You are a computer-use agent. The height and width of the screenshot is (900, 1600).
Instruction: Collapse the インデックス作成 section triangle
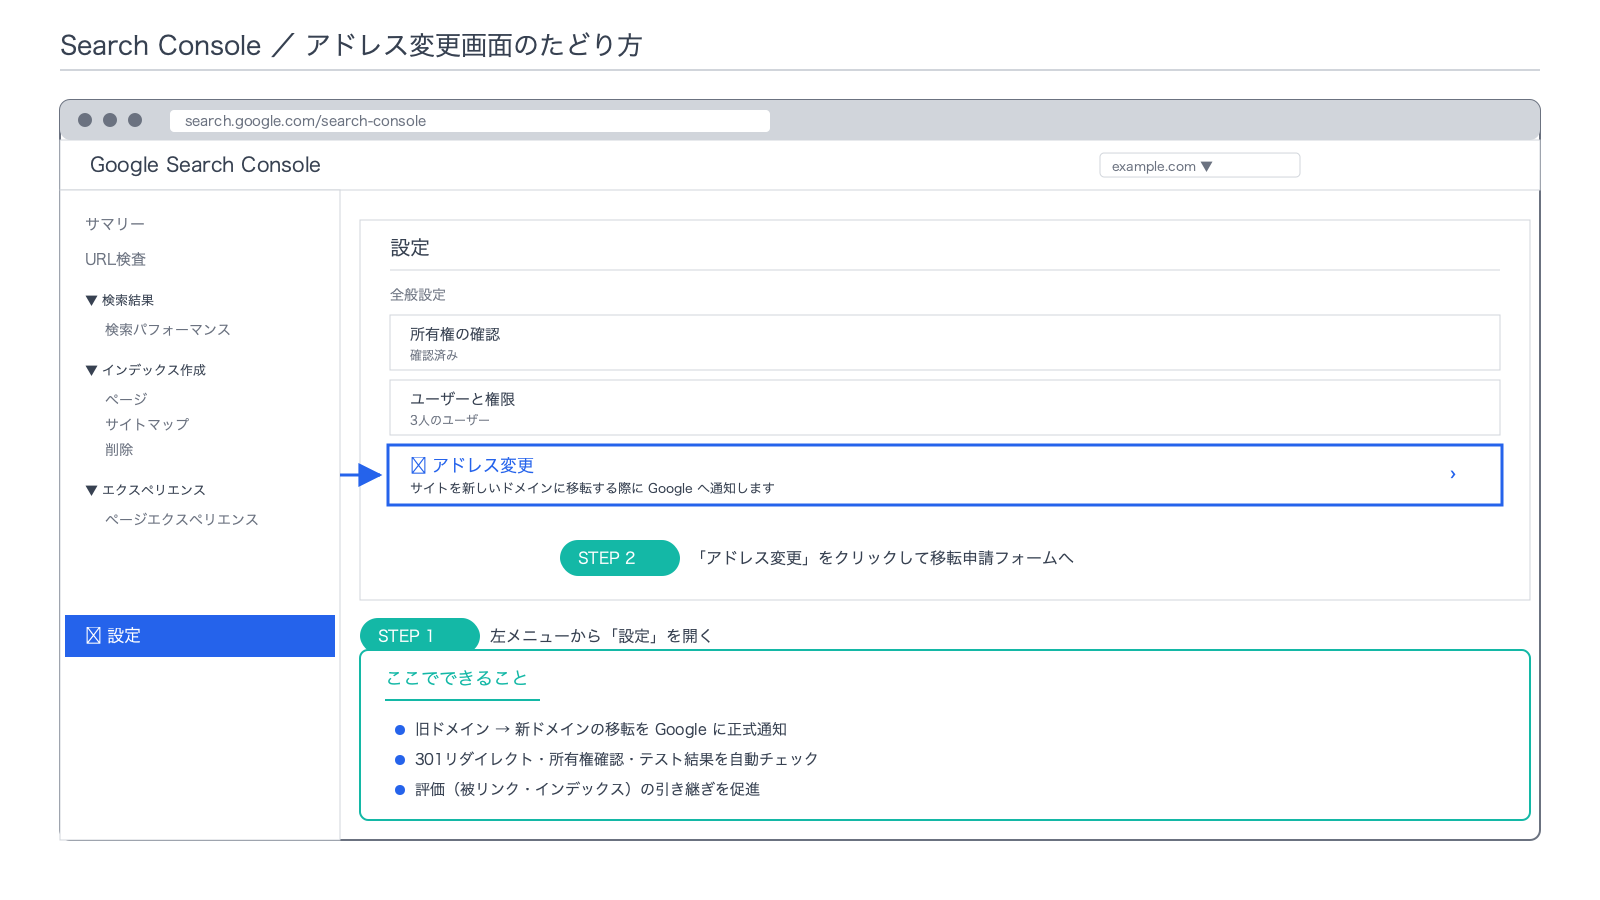[x=91, y=370]
